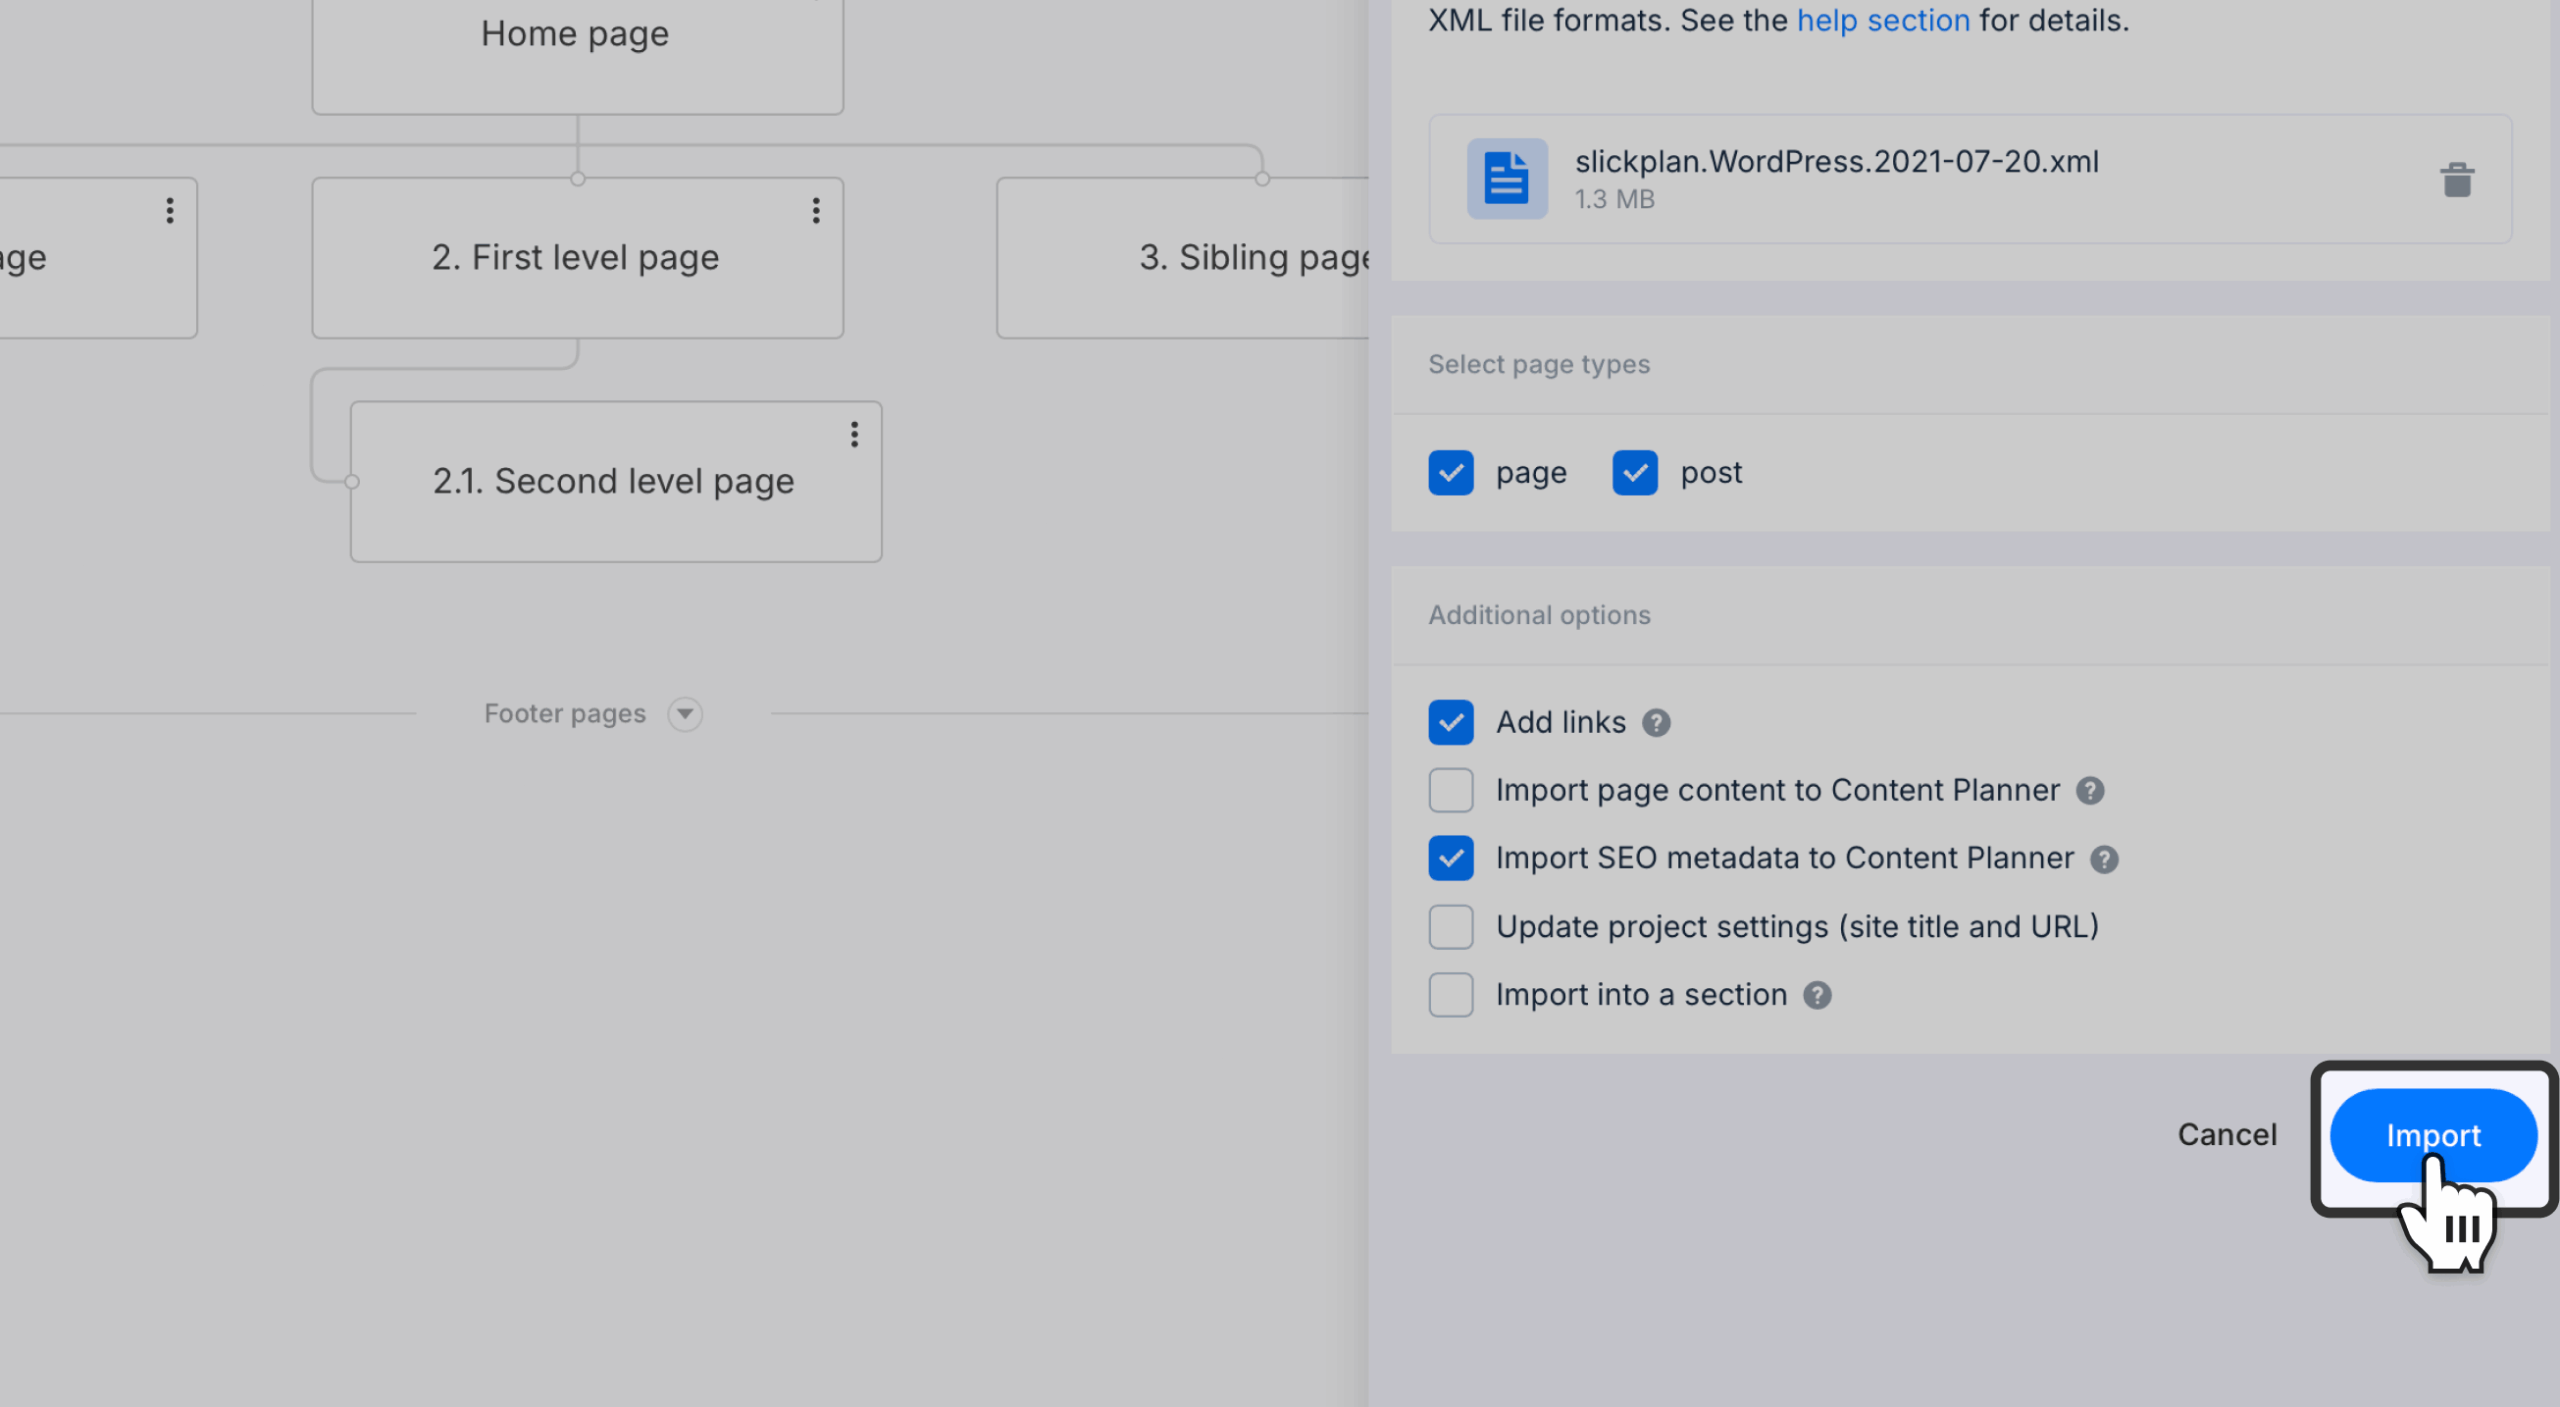Click the Import button
This screenshot has width=2560, height=1407.
[x=2433, y=1135]
